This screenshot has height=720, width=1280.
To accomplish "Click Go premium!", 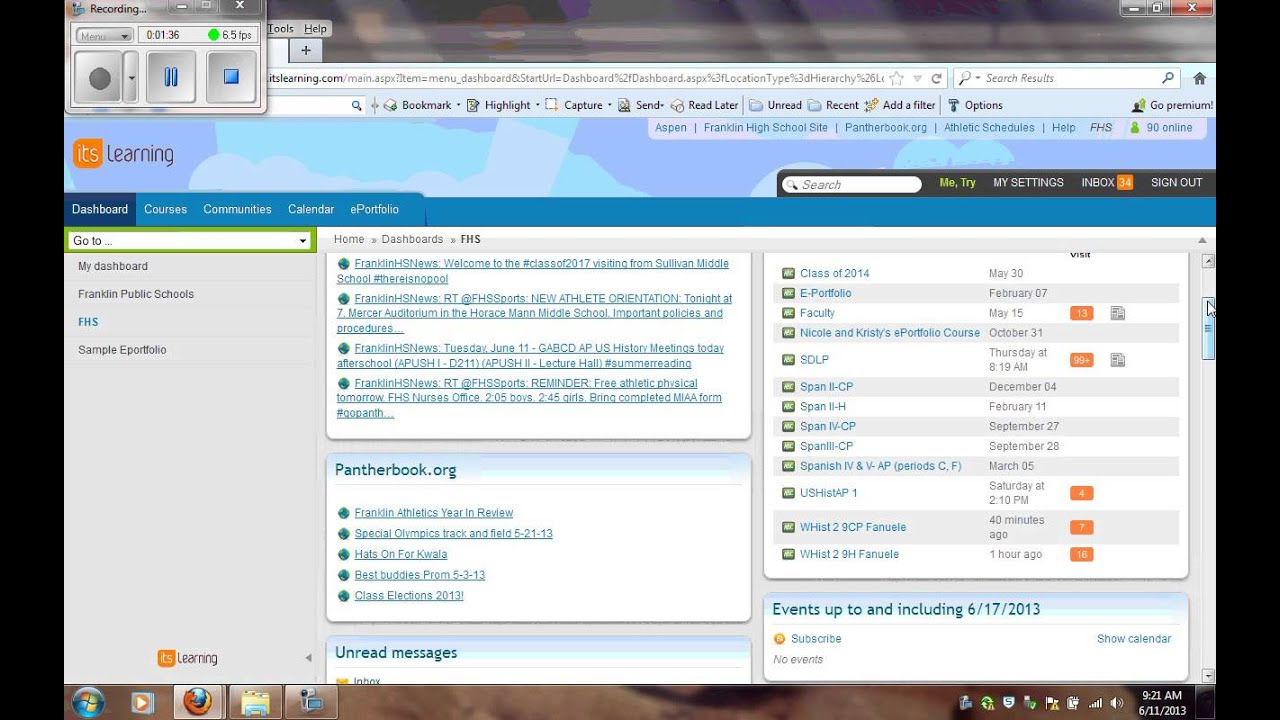I will point(1173,105).
